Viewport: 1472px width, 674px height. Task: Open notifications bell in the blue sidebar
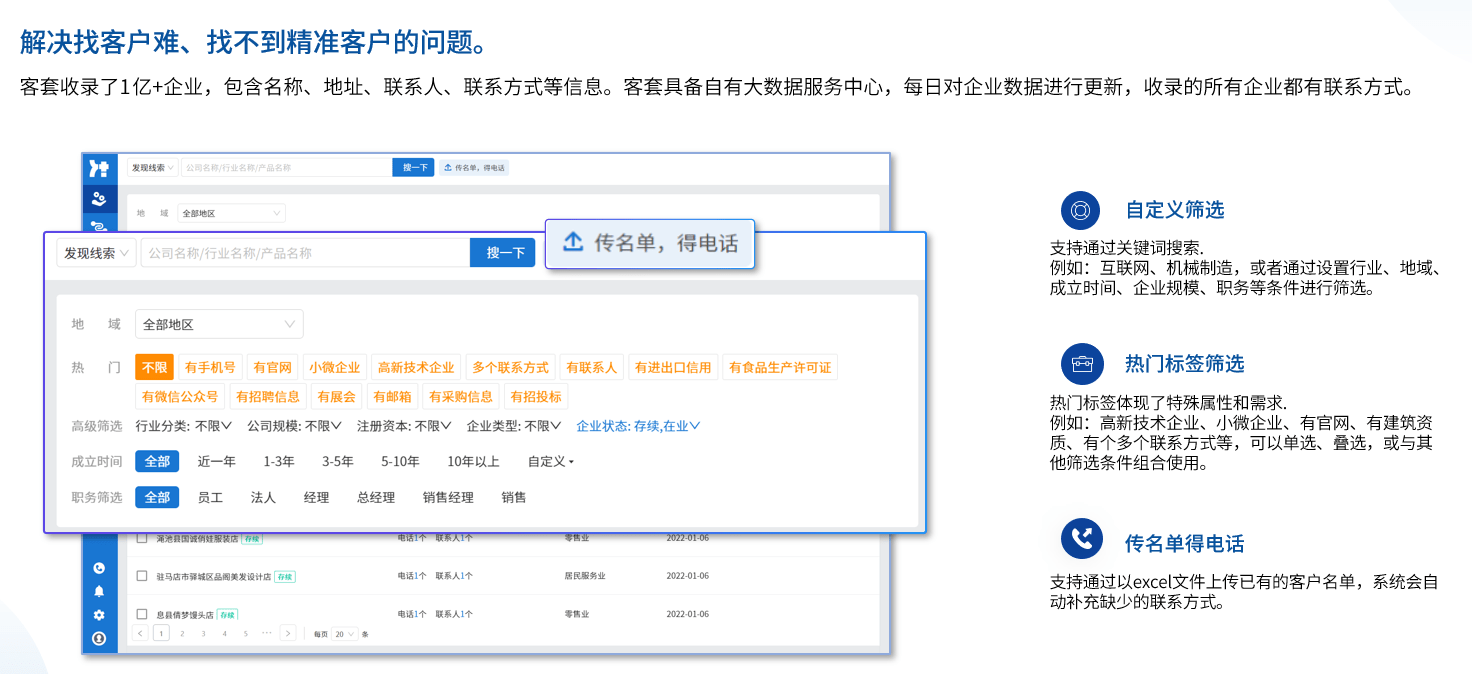99,591
